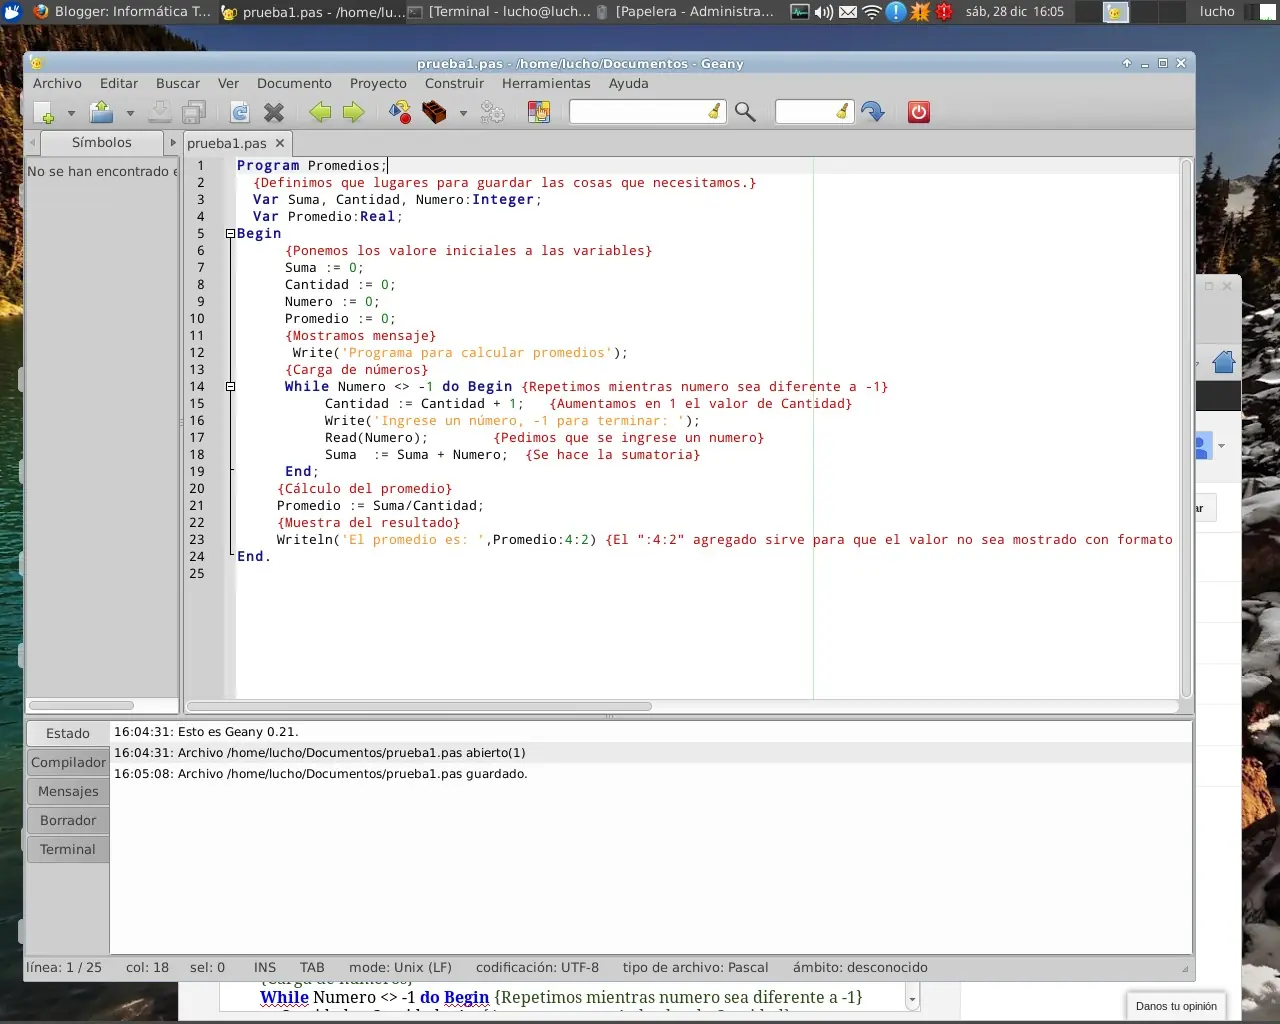Image resolution: width=1280 pixels, height=1024 pixels.
Task: Click the sidebar horizontal scrollbar
Action: click(81, 705)
